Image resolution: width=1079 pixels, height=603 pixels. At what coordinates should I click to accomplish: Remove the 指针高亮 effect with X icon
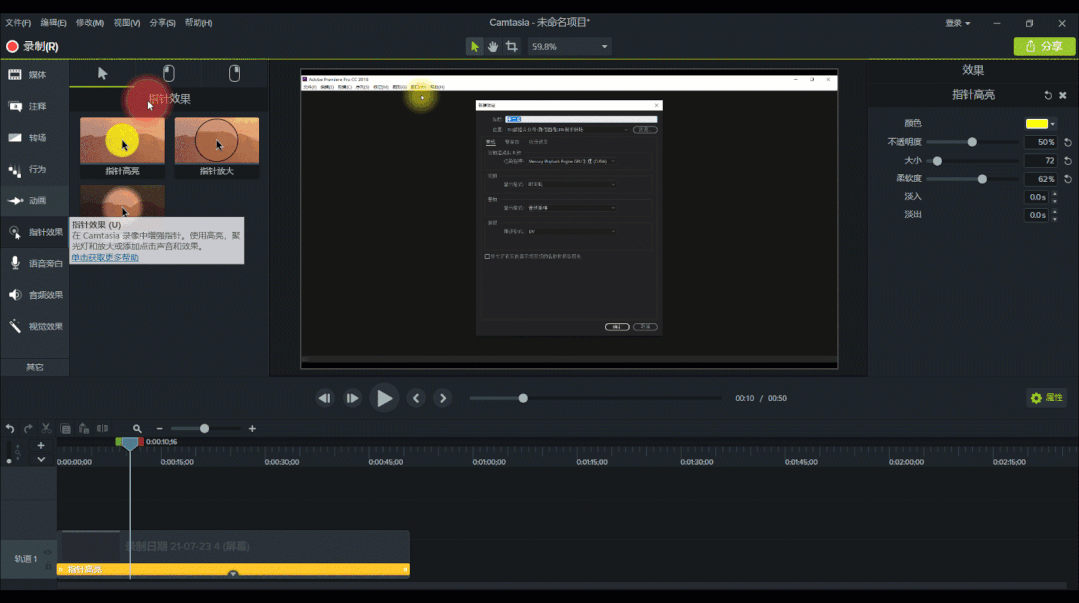[1062, 95]
